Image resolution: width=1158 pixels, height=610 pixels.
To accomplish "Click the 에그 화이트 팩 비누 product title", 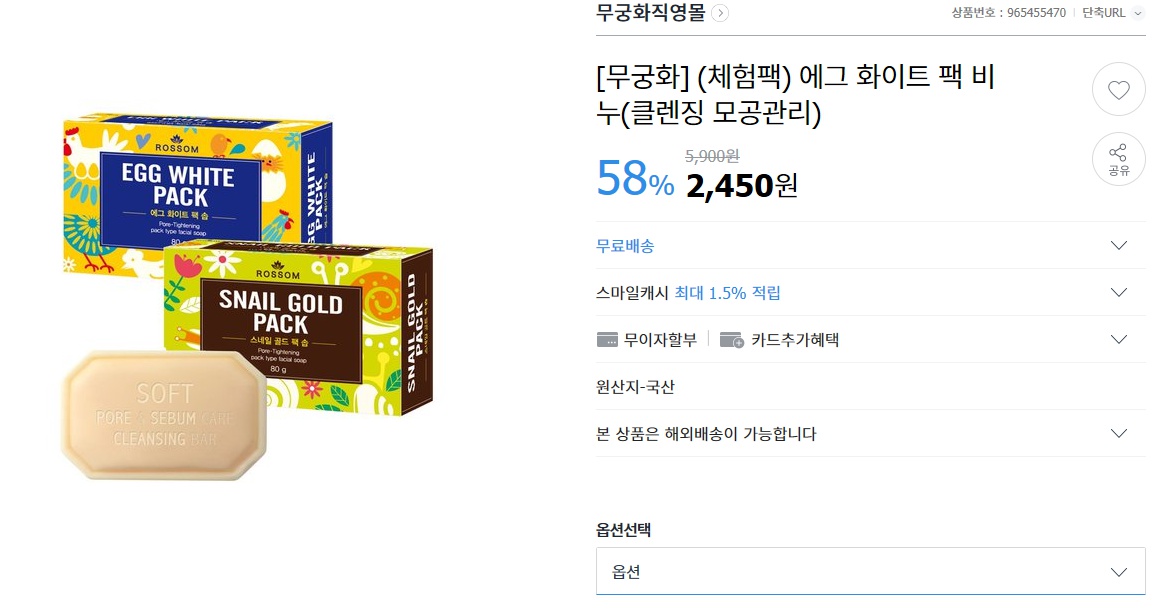I will (795, 95).
